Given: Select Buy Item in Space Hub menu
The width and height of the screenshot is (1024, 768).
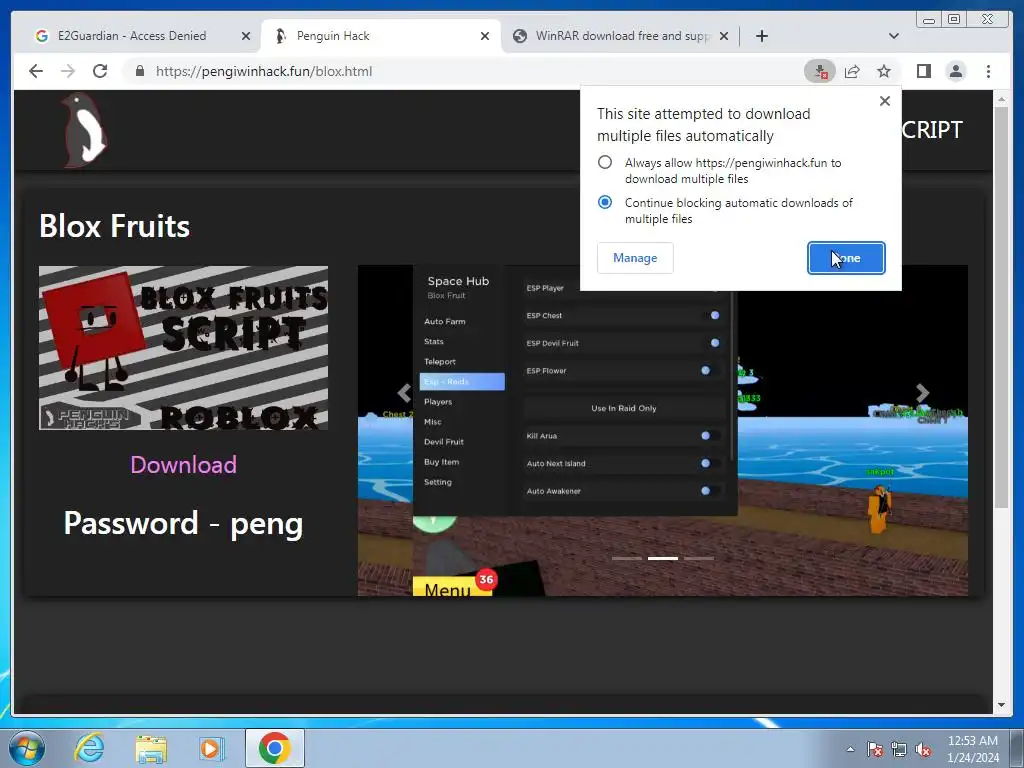Looking at the screenshot, I should [x=441, y=462].
